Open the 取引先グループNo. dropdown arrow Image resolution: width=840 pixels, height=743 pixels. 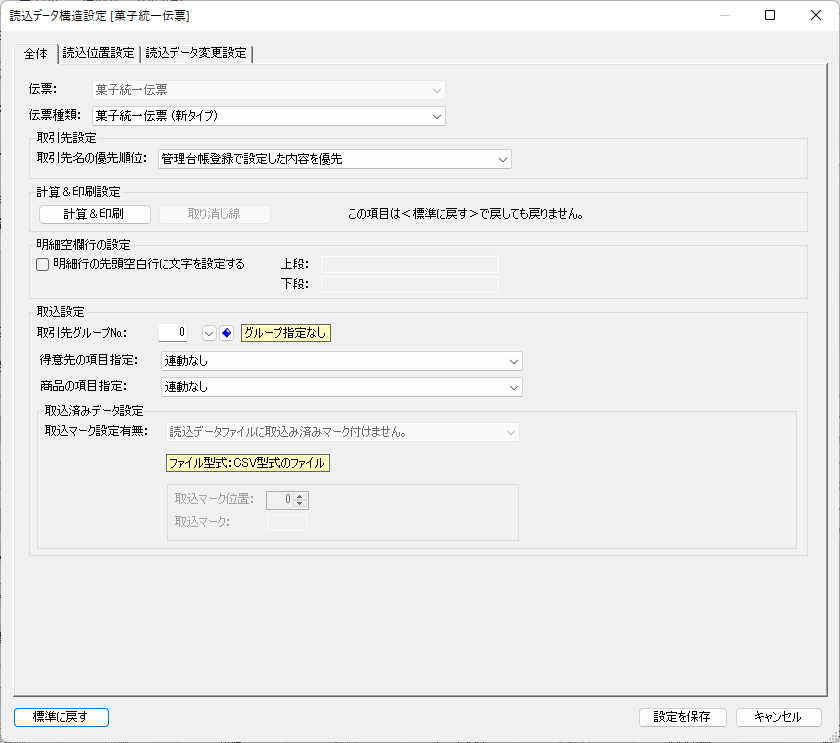point(209,333)
